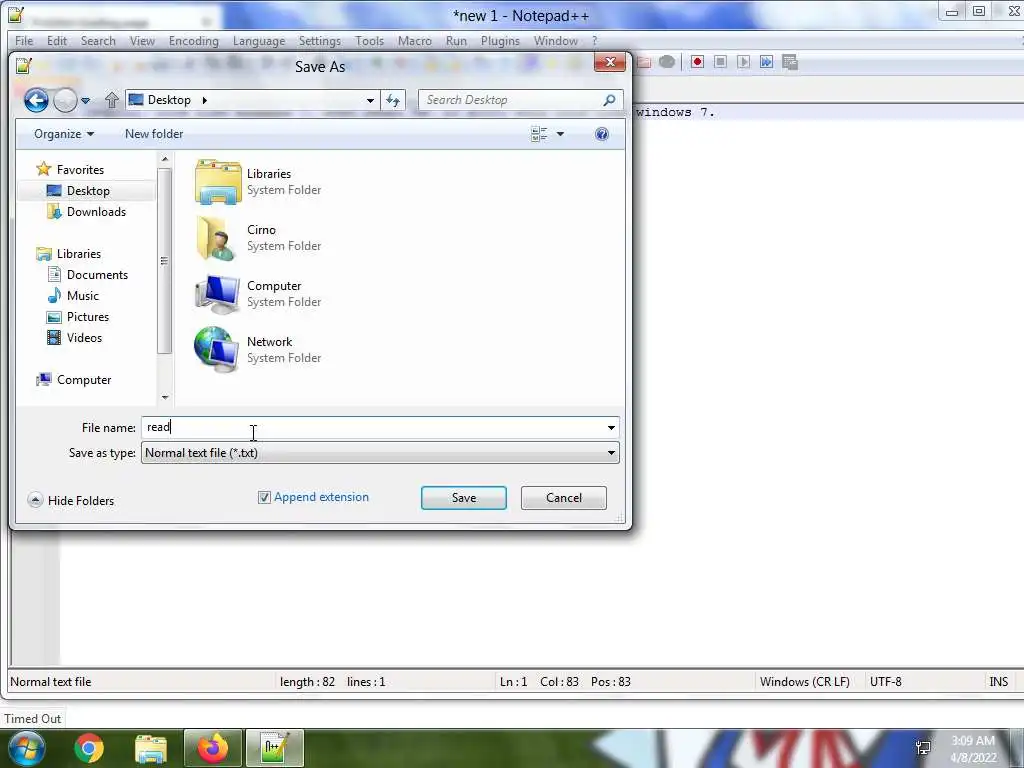
Task: Click UTF-8 encoding in status bar
Action: tap(886, 682)
